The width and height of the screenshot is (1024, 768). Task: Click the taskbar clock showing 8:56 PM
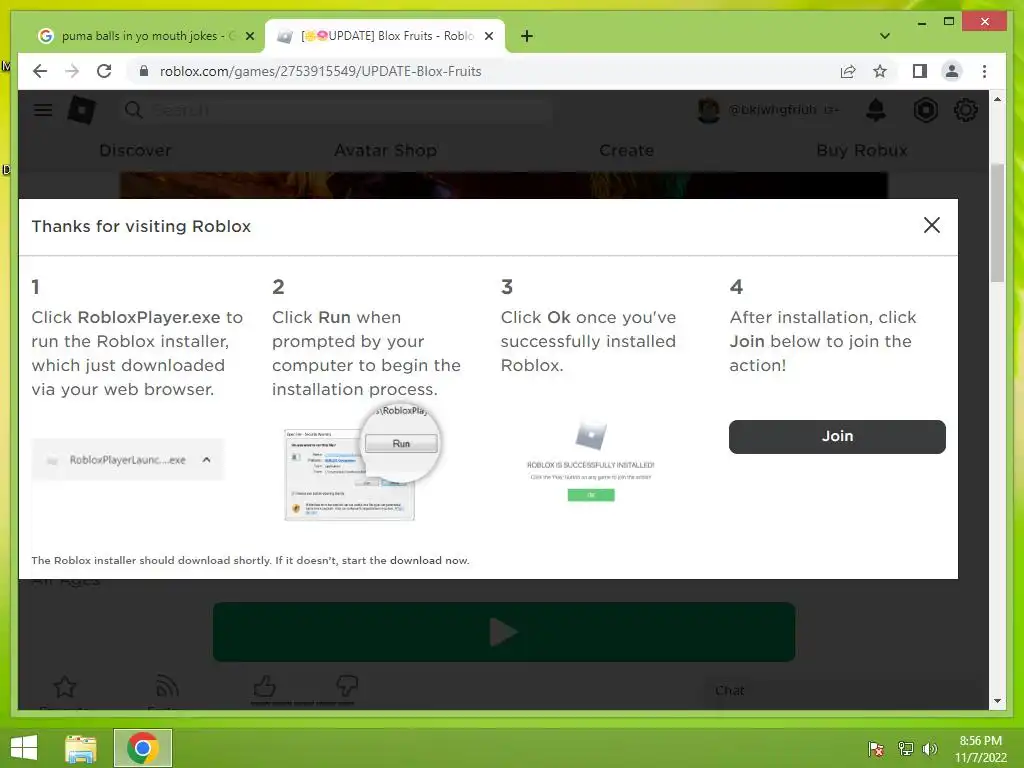click(980, 748)
